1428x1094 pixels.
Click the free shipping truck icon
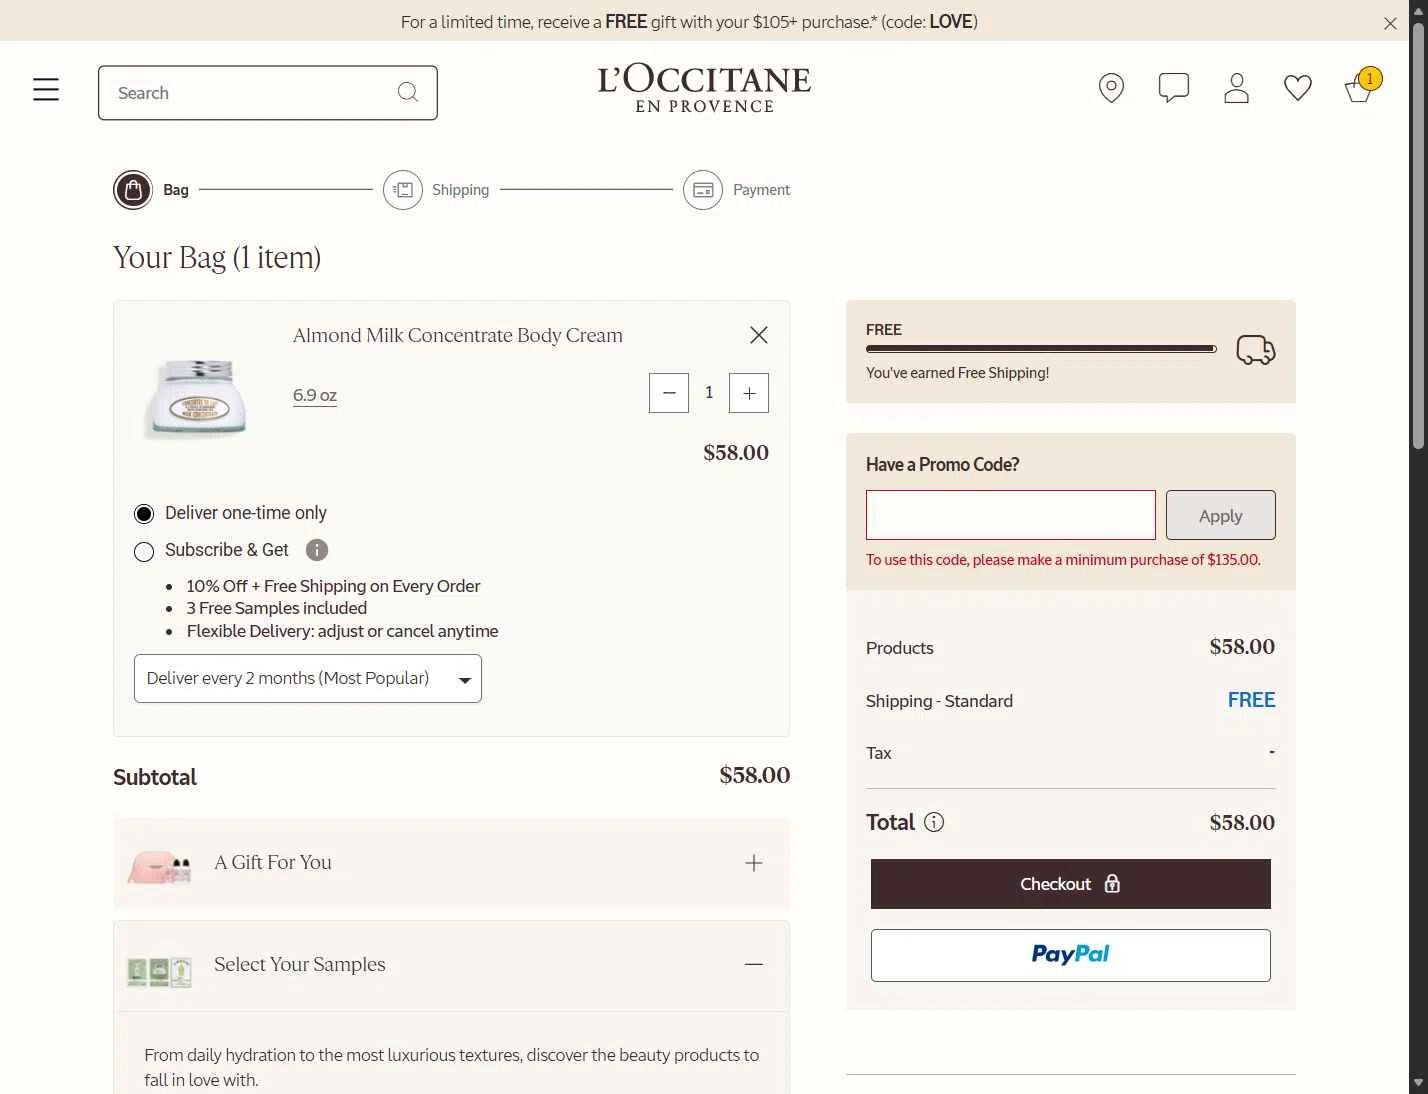coord(1256,350)
